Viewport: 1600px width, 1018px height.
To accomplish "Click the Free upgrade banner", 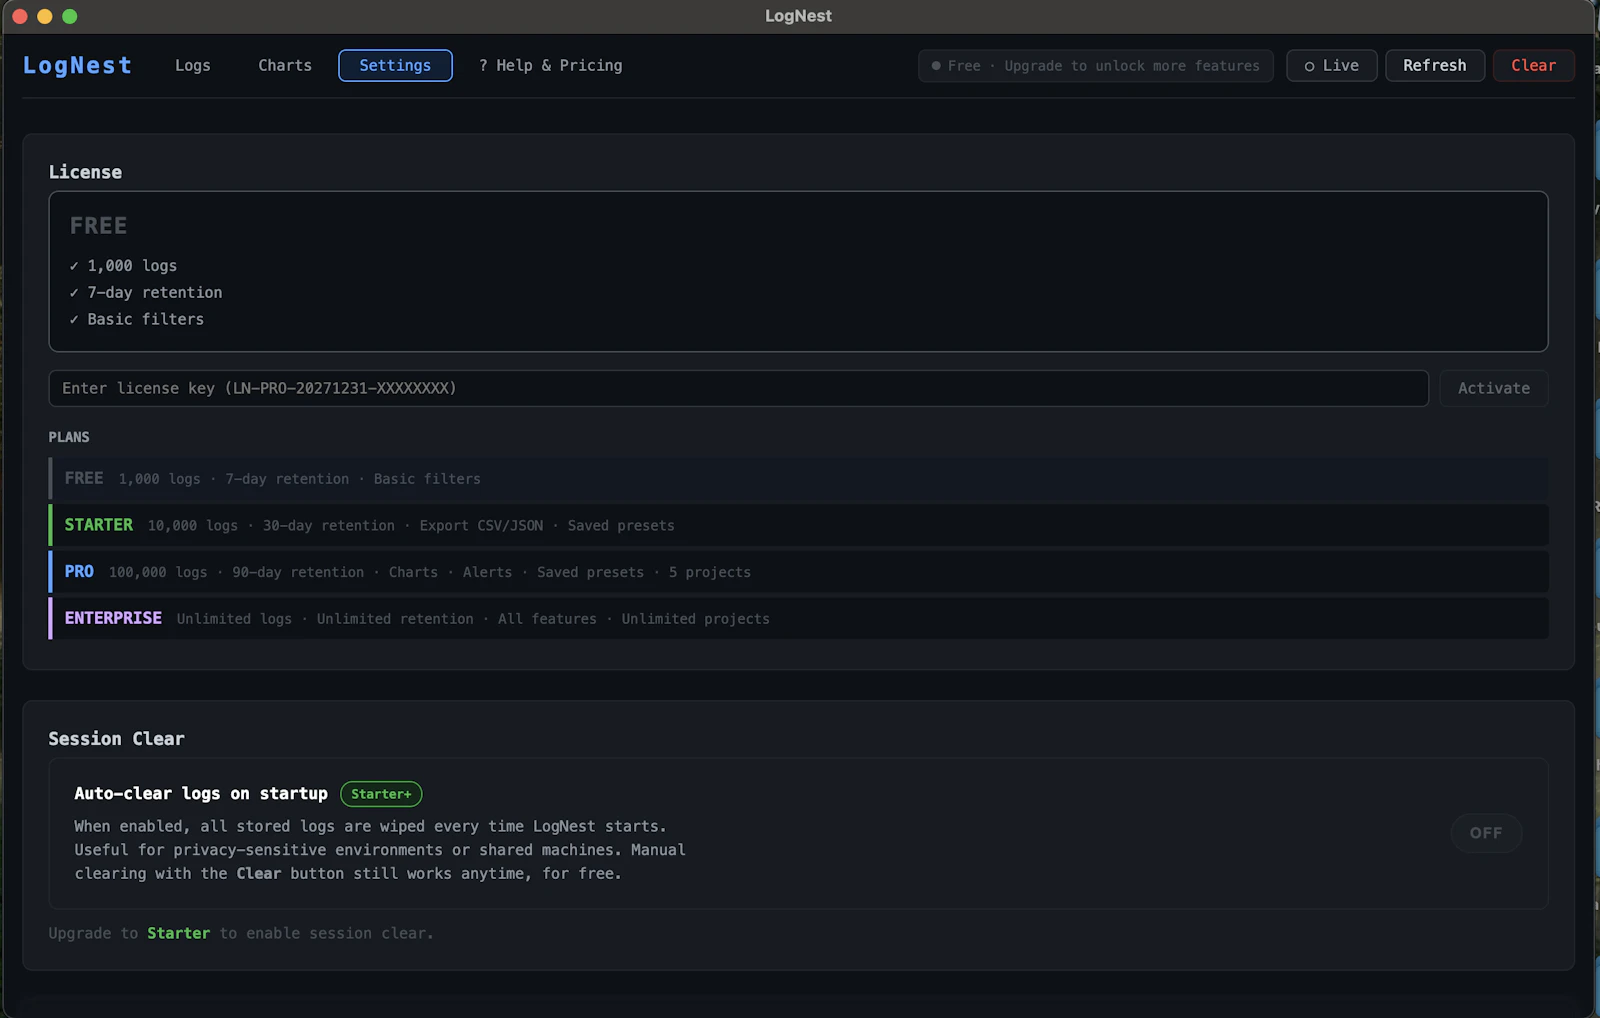I will [x=1095, y=66].
